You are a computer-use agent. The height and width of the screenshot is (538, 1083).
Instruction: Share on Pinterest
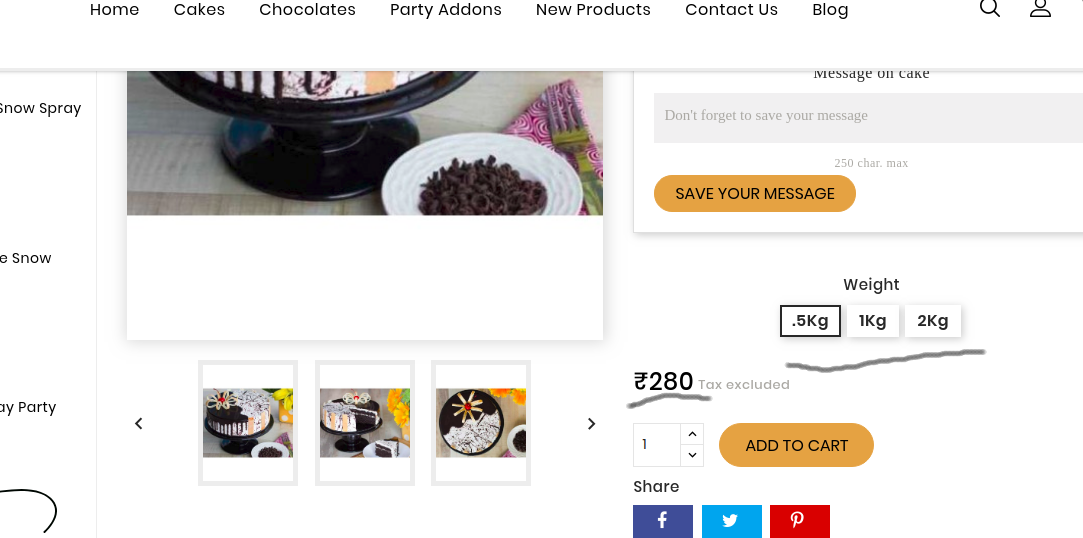(799, 521)
